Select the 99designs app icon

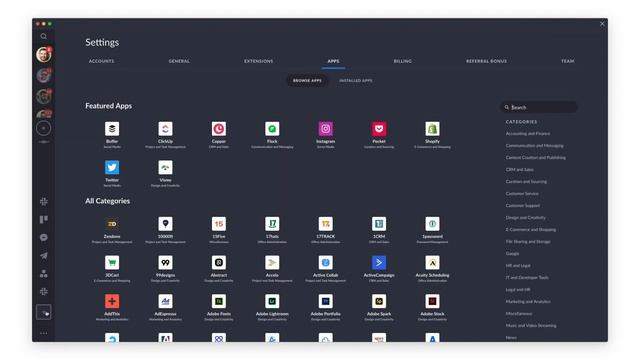click(165, 262)
